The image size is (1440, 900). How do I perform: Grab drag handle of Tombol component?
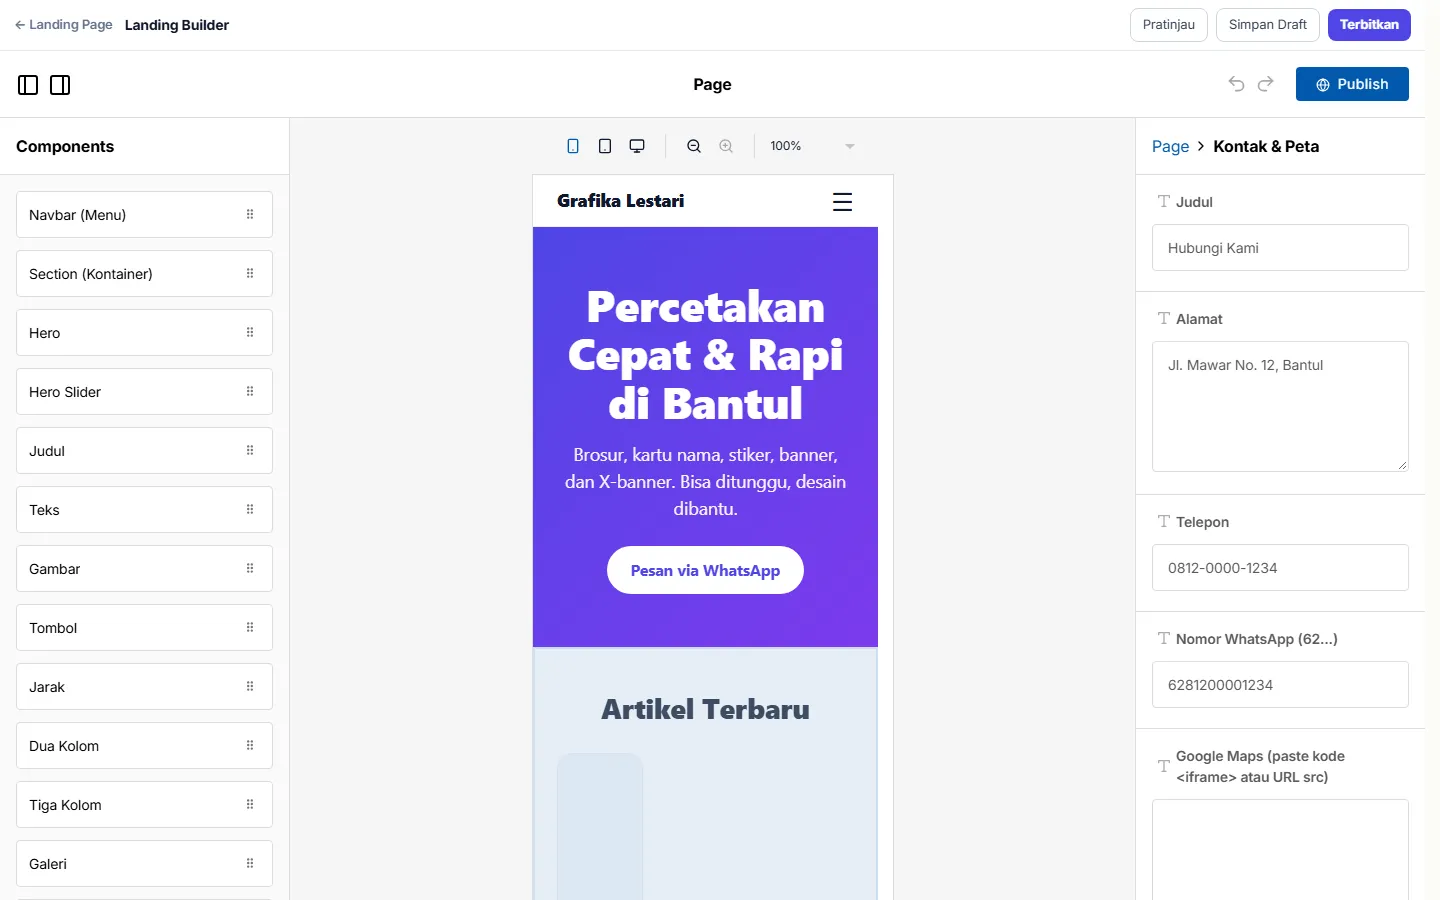(x=250, y=627)
